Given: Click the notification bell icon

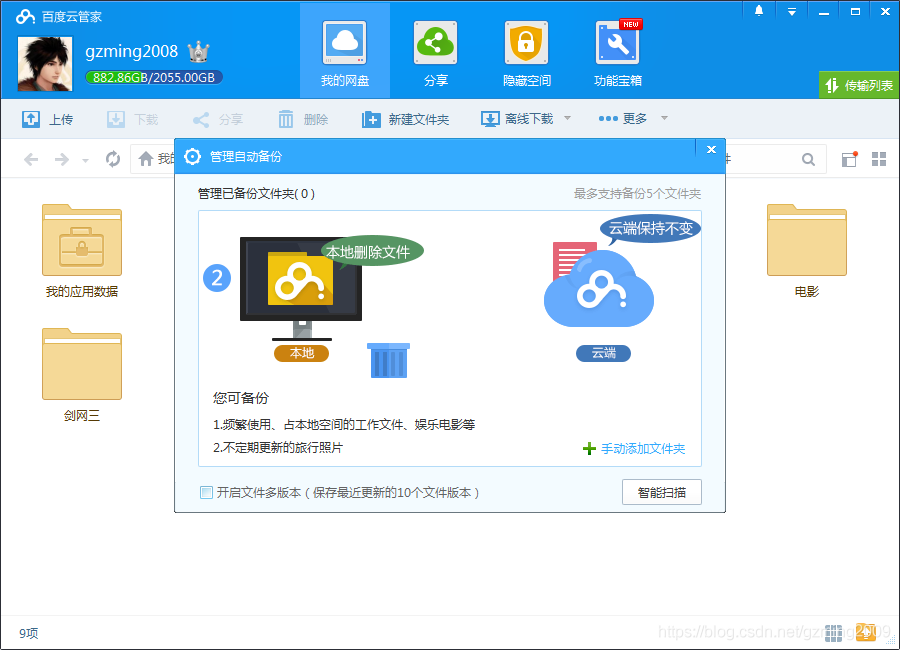Looking at the screenshot, I should (x=759, y=10).
